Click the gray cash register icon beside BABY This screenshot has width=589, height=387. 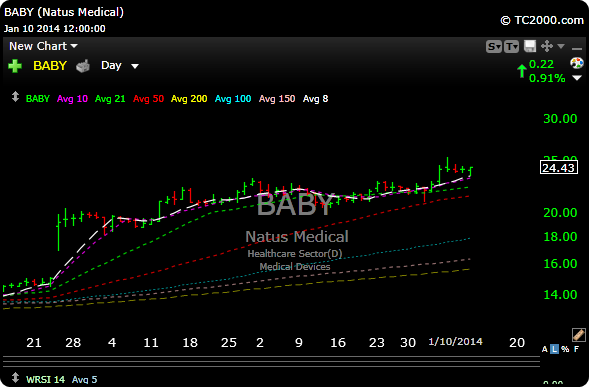[x=83, y=66]
